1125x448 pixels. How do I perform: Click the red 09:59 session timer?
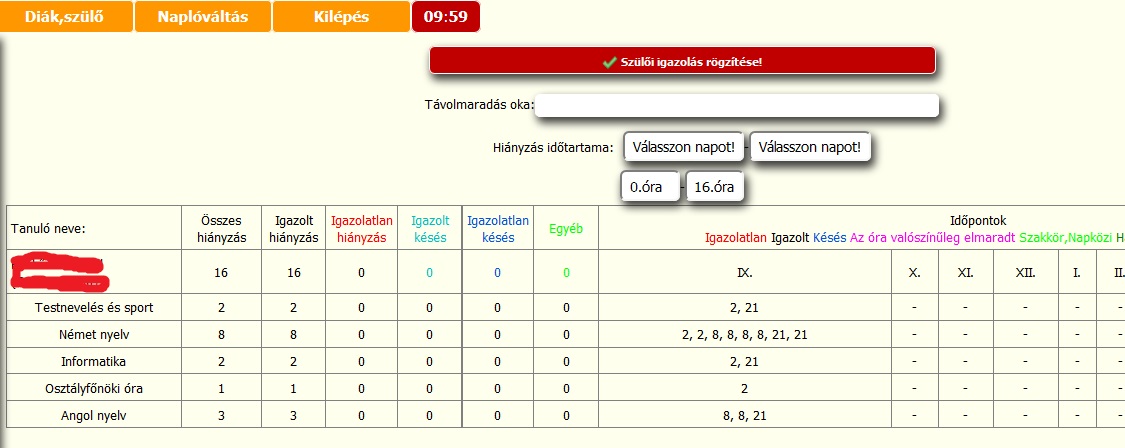[x=446, y=17]
